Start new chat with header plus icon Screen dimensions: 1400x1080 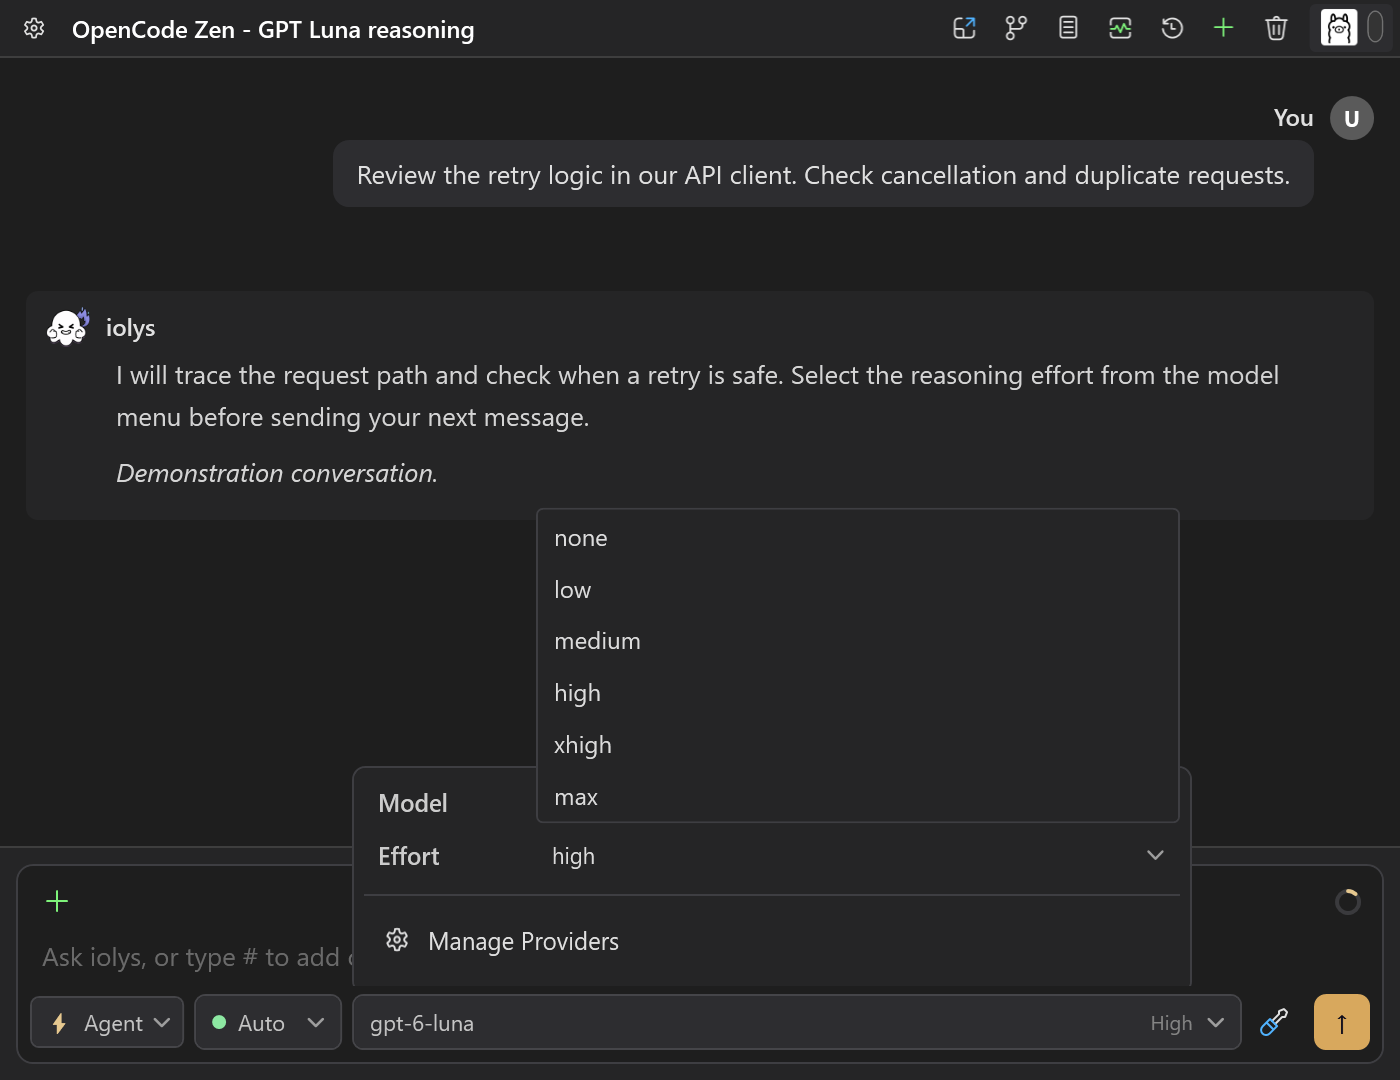tap(1224, 28)
